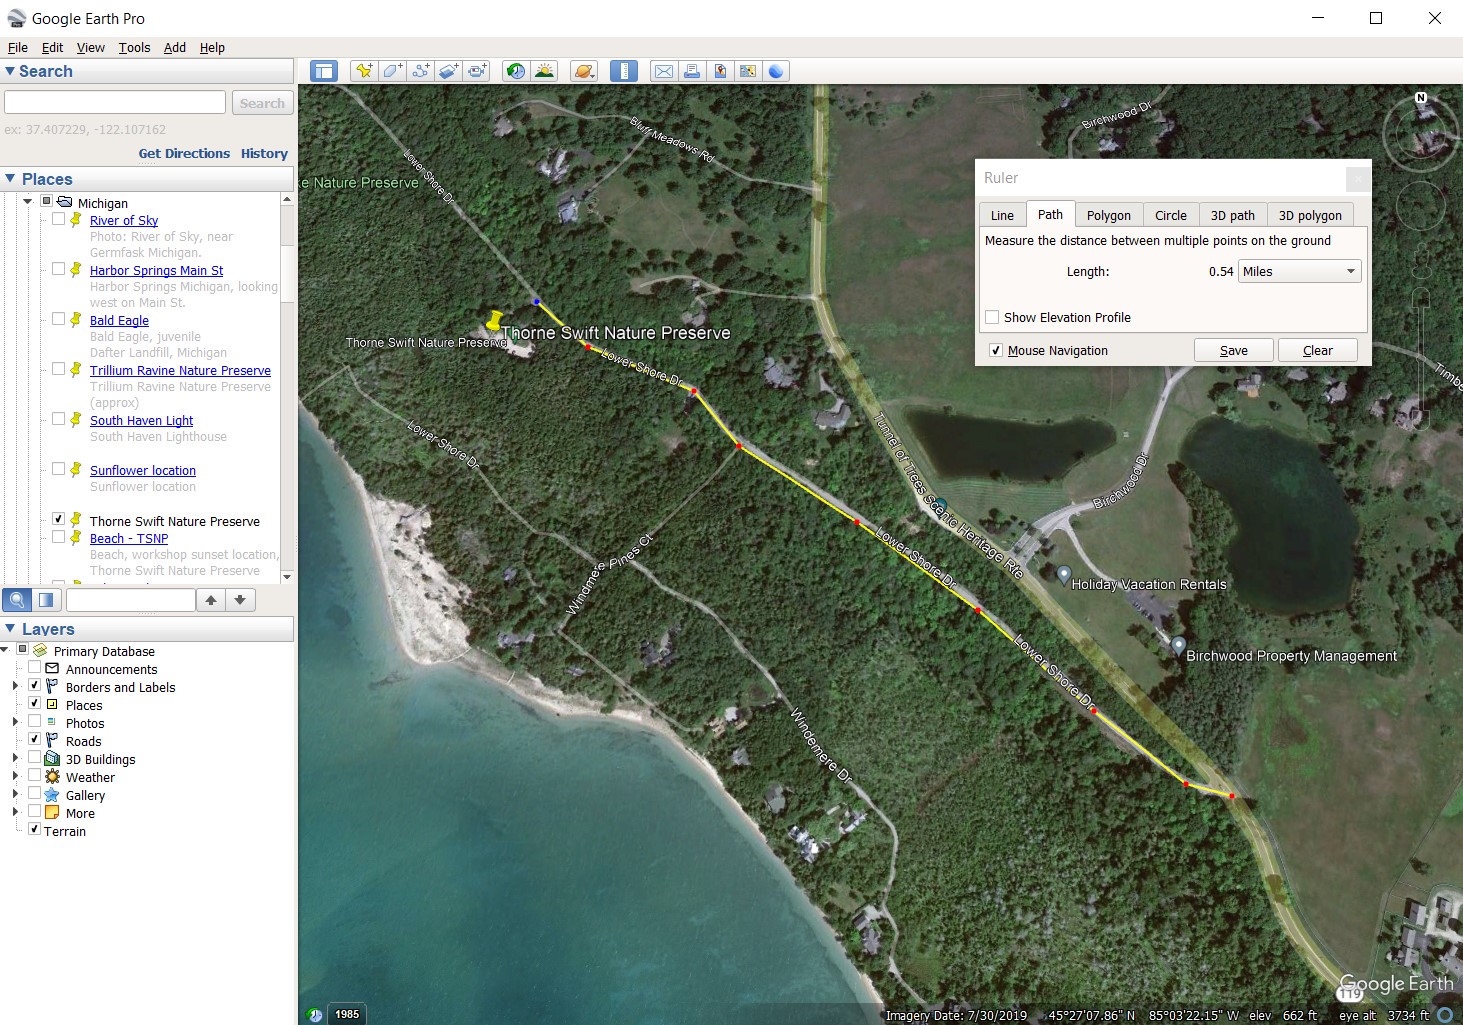Check the River of Sky checkbox
This screenshot has height=1025, width=1463.
pyautogui.click(x=58, y=219)
